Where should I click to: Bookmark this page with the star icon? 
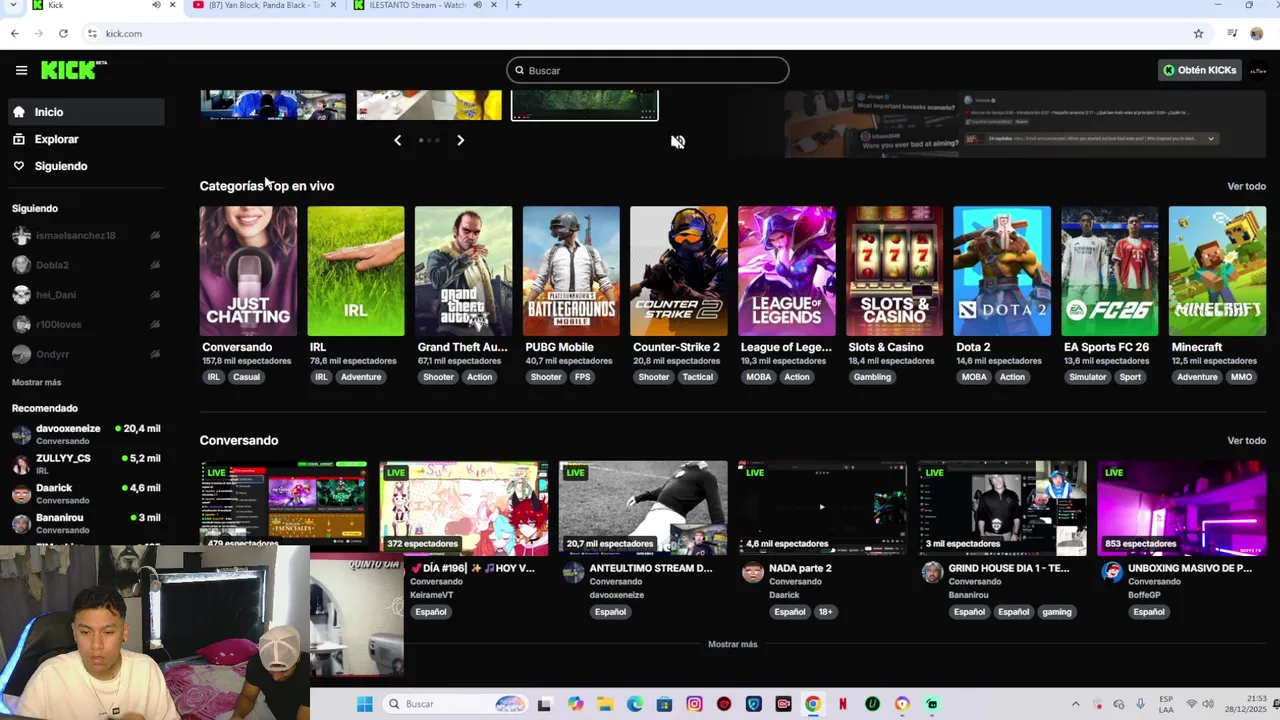click(1198, 33)
